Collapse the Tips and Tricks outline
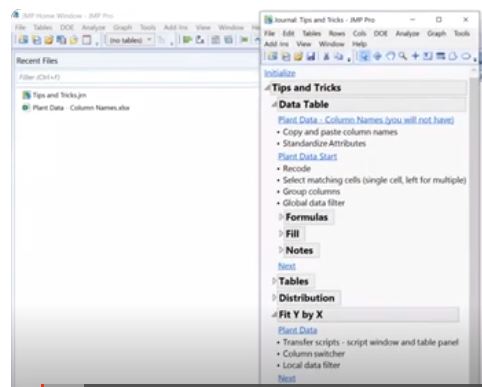 click(268, 88)
